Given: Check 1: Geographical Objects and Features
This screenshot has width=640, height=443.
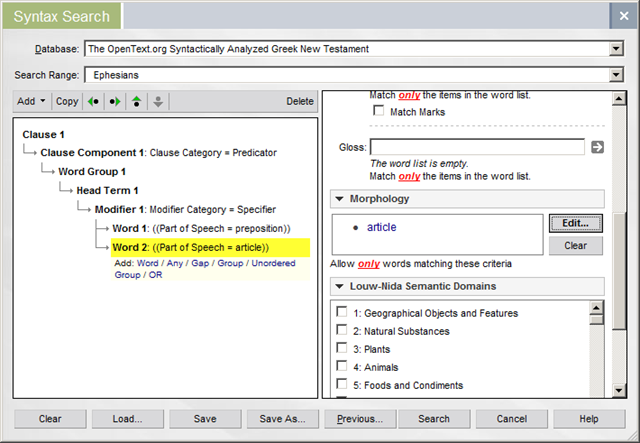Looking at the screenshot, I should point(343,313).
